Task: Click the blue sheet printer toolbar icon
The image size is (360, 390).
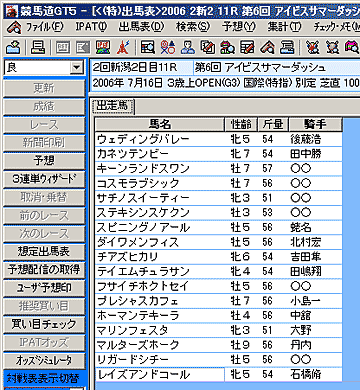Action: 287,47
